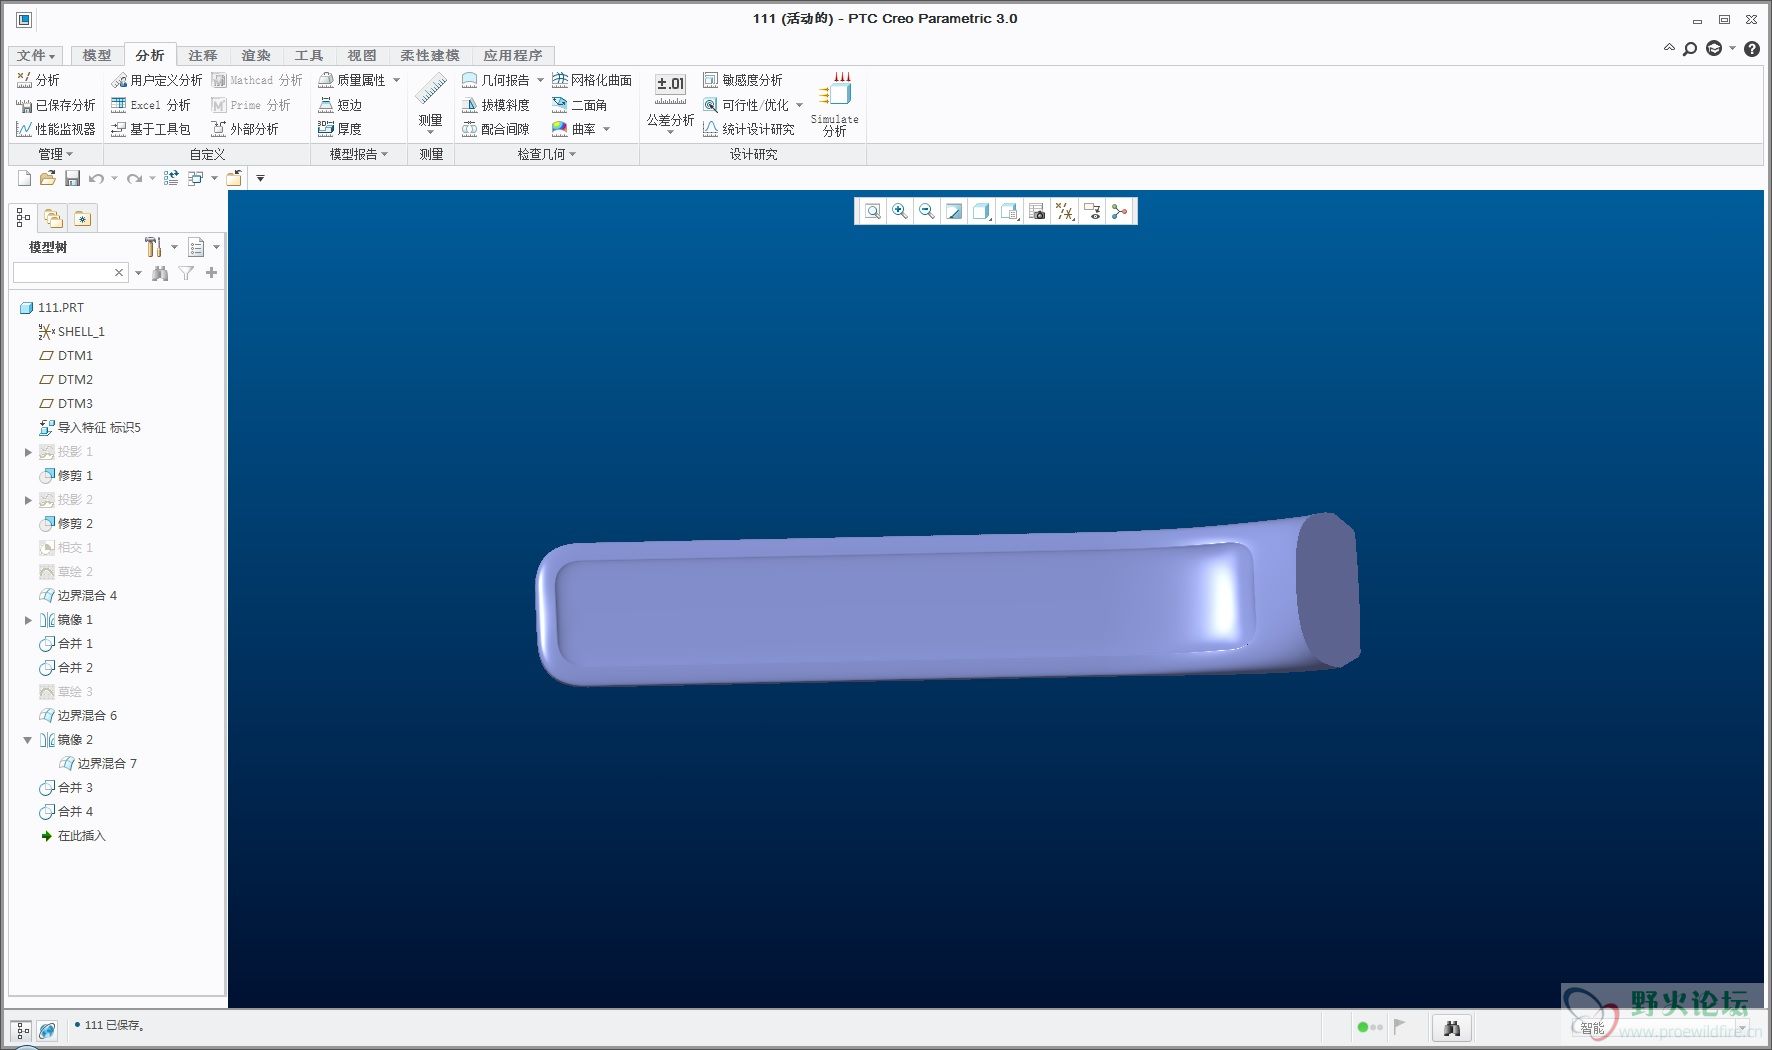Switch to the 视图 ribbon tab
Image resolution: width=1772 pixels, height=1050 pixels.
[362, 55]
